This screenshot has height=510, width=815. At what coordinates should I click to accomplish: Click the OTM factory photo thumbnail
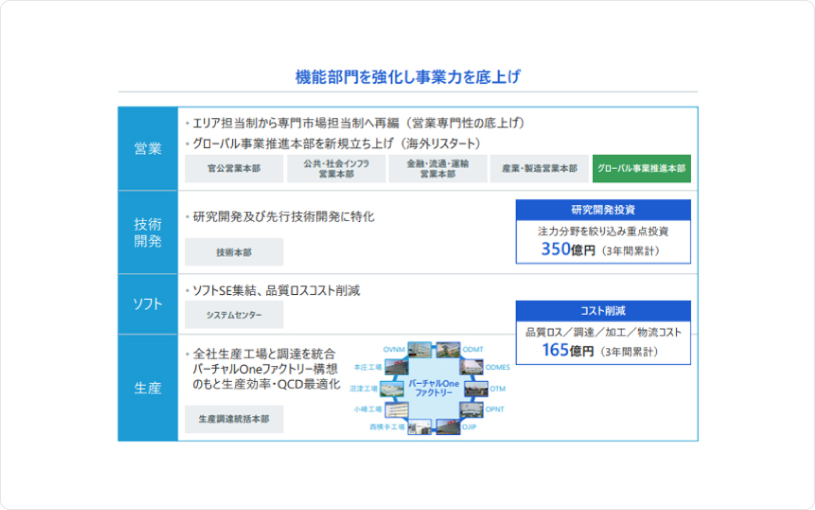pos(476,388)
